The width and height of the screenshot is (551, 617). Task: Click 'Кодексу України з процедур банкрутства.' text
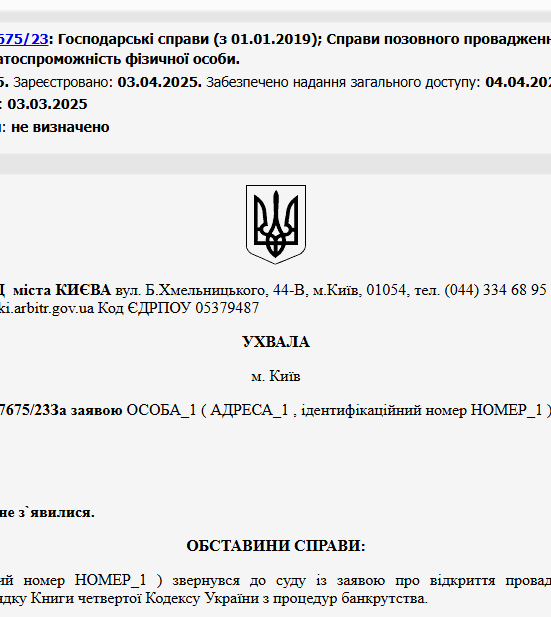coord(287,599)
